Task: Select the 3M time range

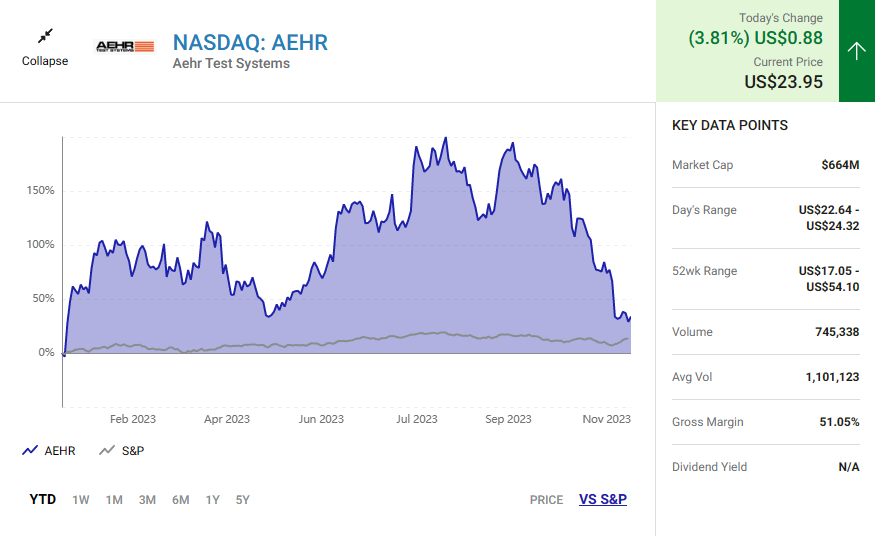Action: [x=147, y=500]
